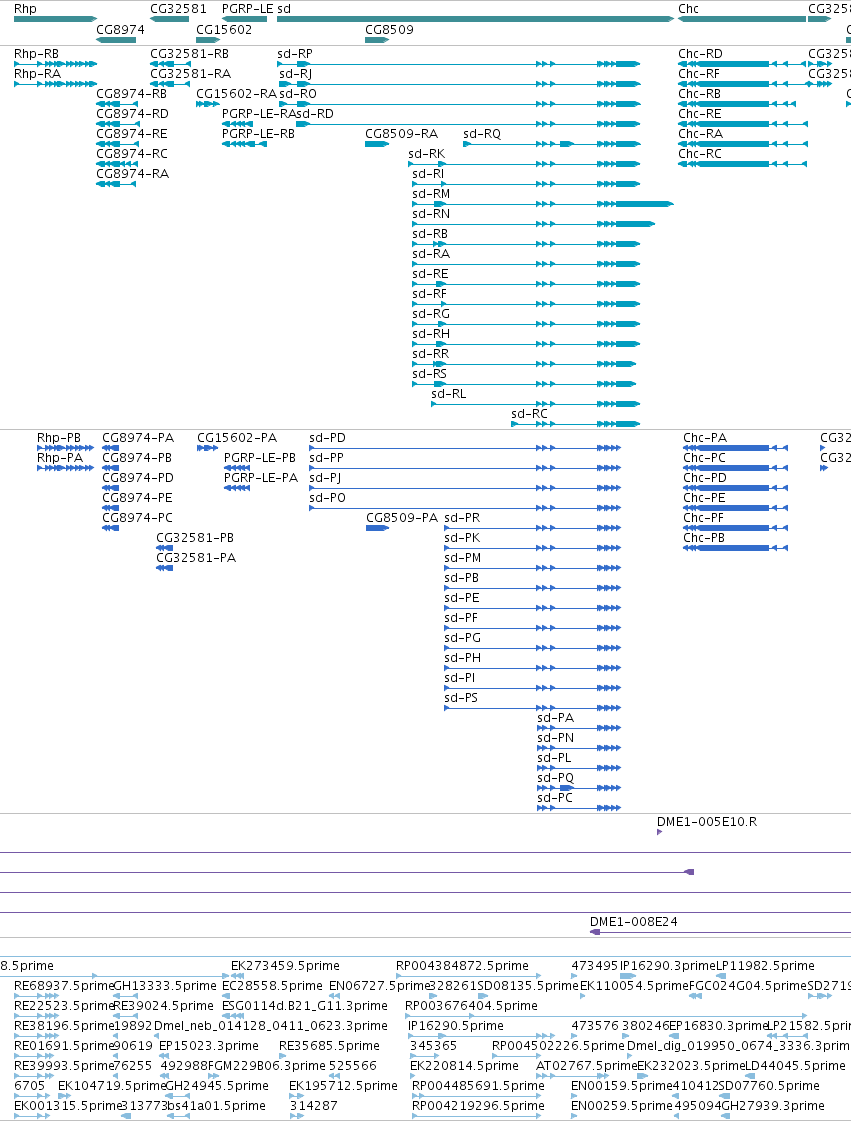This screenshot has height=1121, width=851.
Task: Open the Chc-RD transcript label
Action: pyautogui.click(x=700, y=54)
